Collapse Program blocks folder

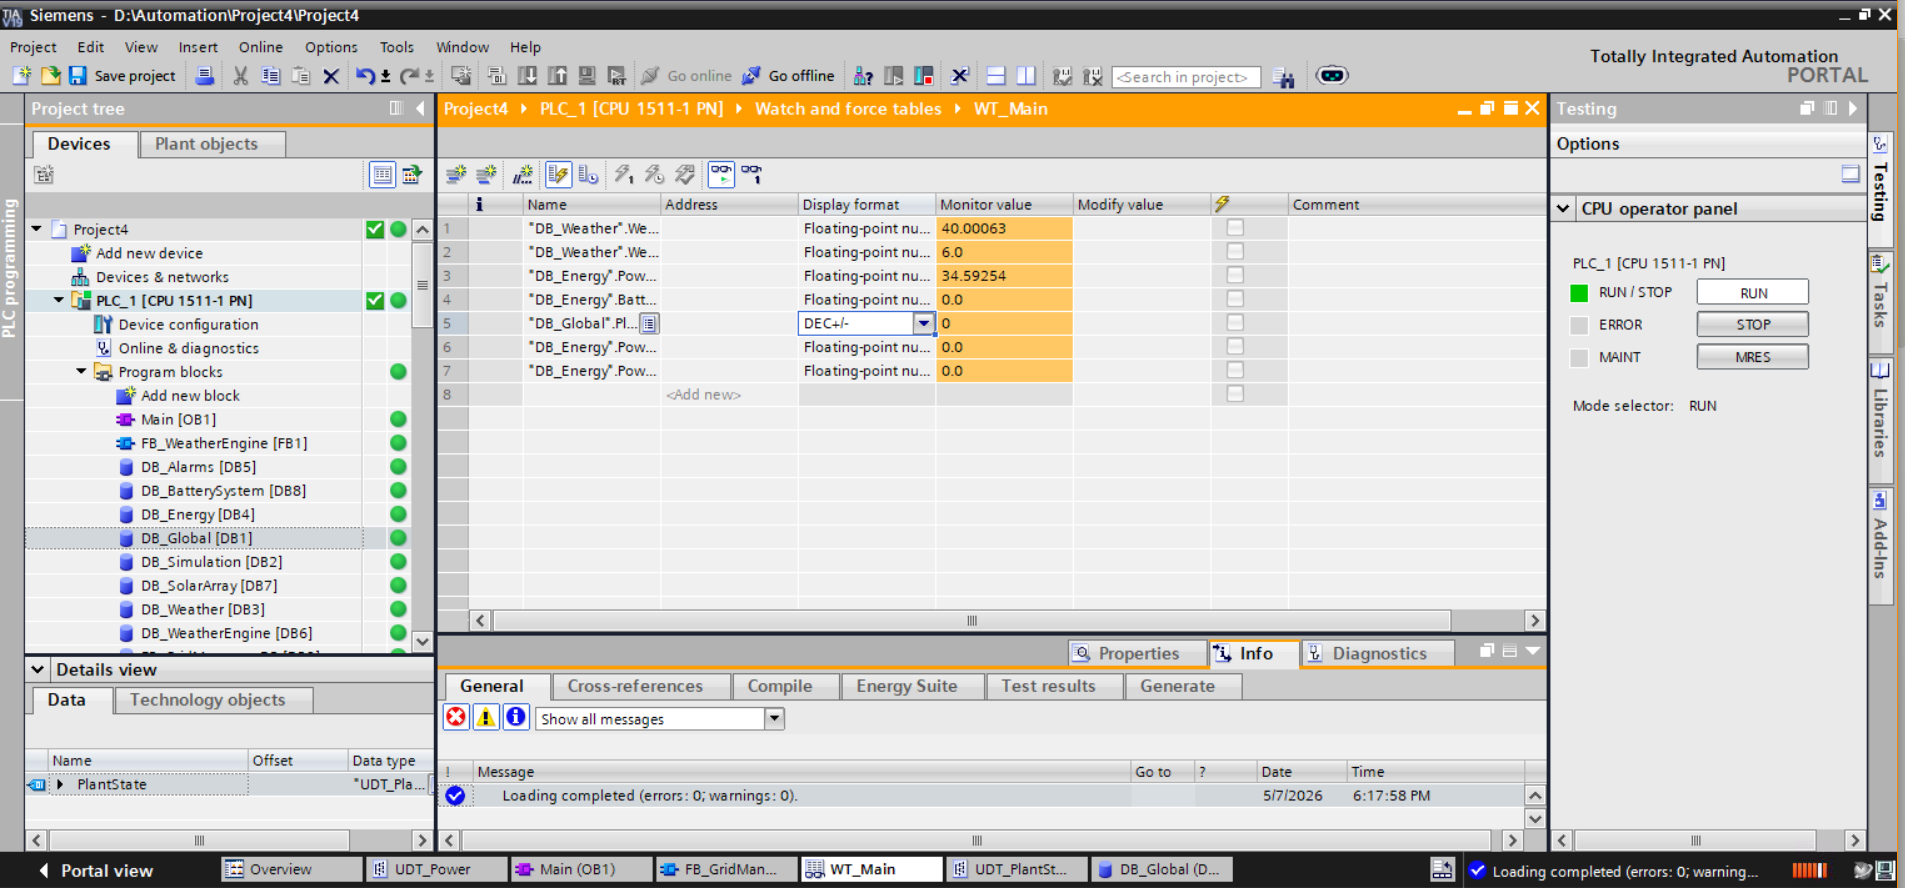pos(82,372)
